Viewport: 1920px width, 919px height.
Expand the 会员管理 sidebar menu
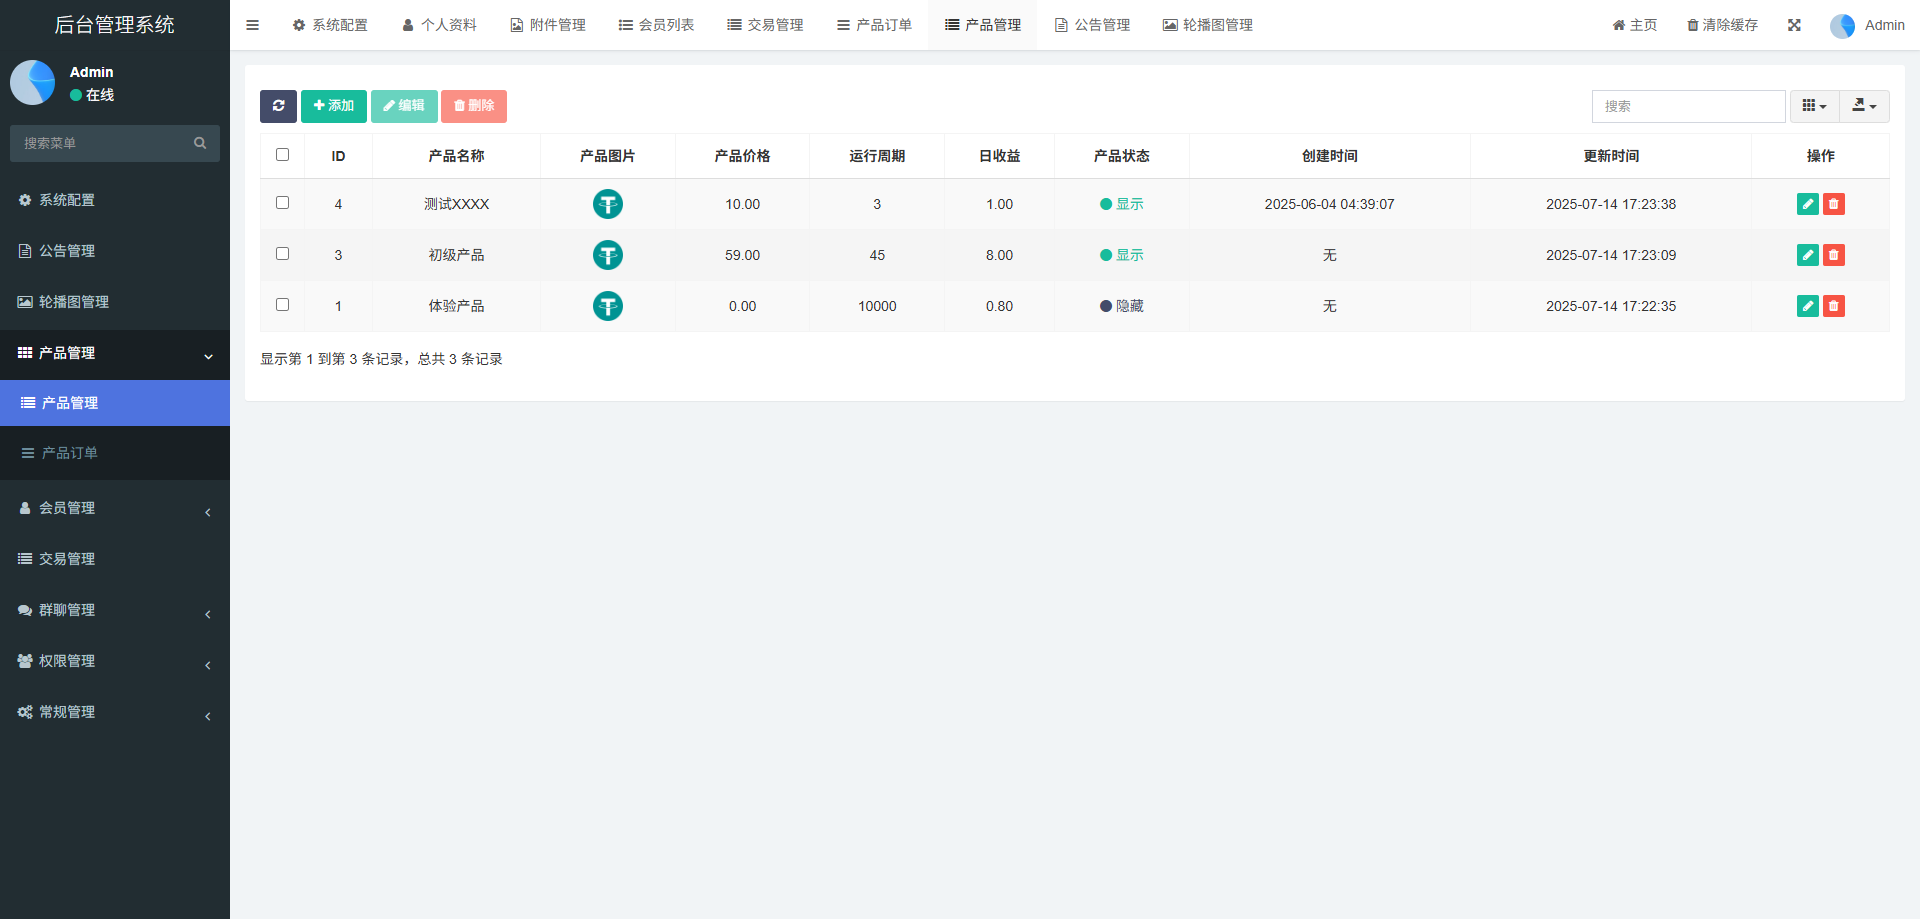(115, 508)
